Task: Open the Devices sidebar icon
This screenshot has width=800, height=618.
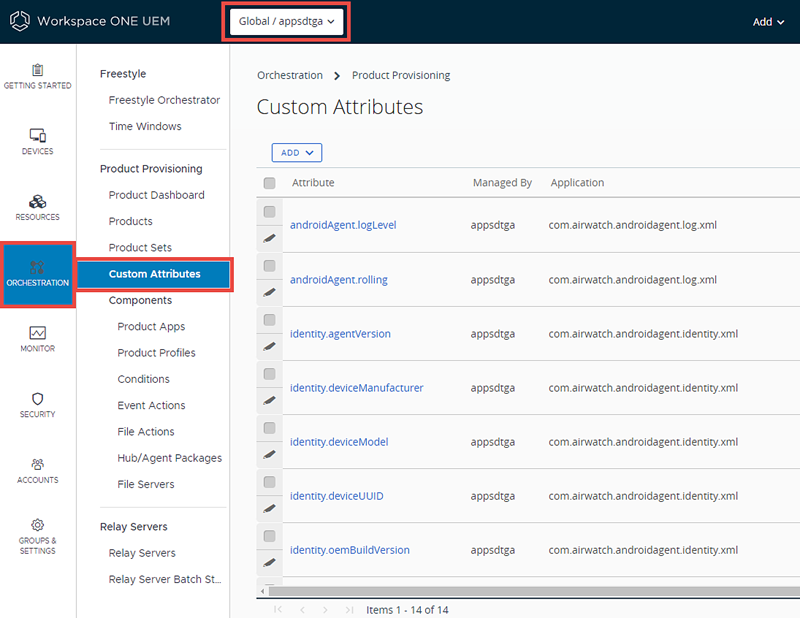Action: pyautogui.click(x=38, y=135)
